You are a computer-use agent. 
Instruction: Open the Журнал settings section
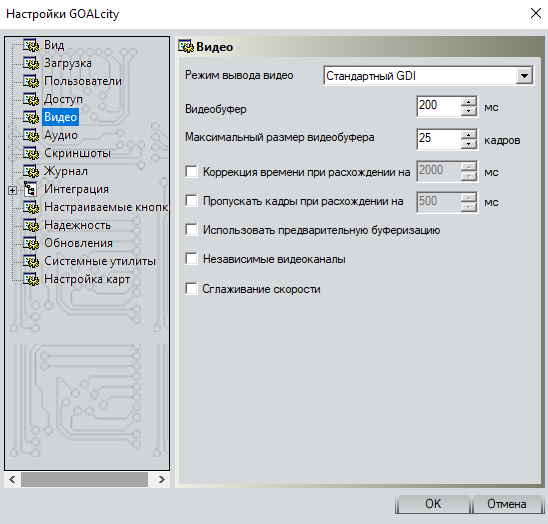[66, 171]
